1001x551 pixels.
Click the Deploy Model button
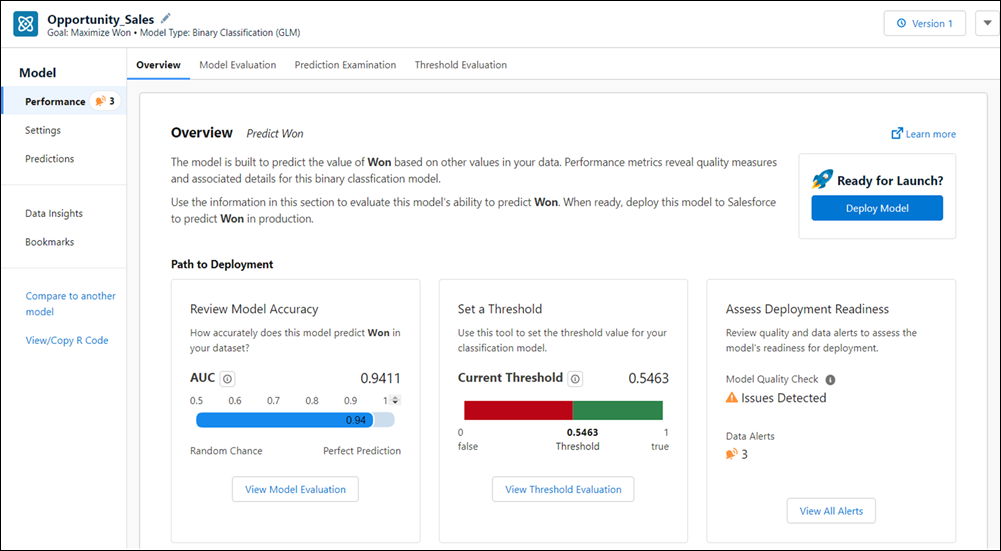pos(877,208)
